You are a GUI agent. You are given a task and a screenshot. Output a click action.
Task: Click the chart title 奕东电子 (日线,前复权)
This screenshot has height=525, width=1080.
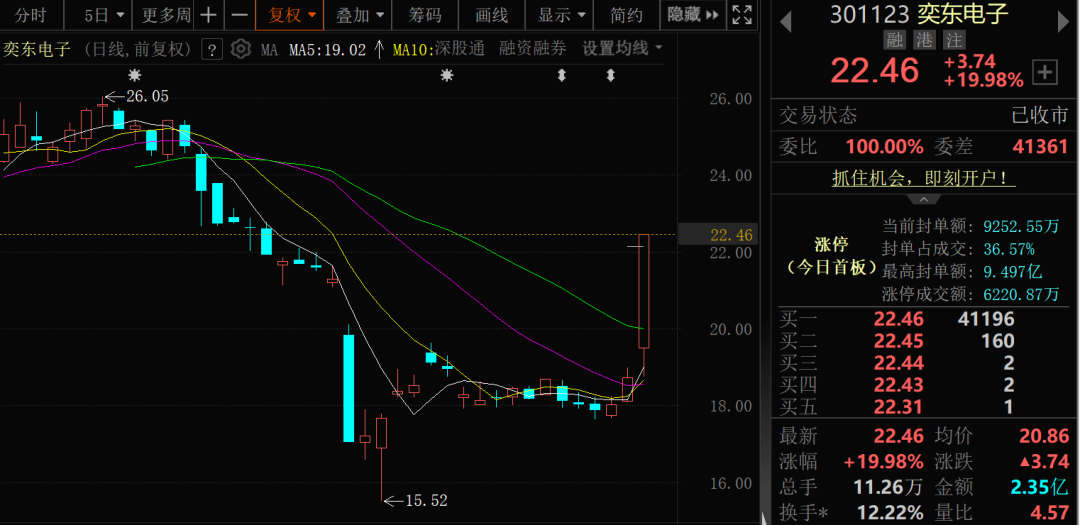click(x=96, y=49)
